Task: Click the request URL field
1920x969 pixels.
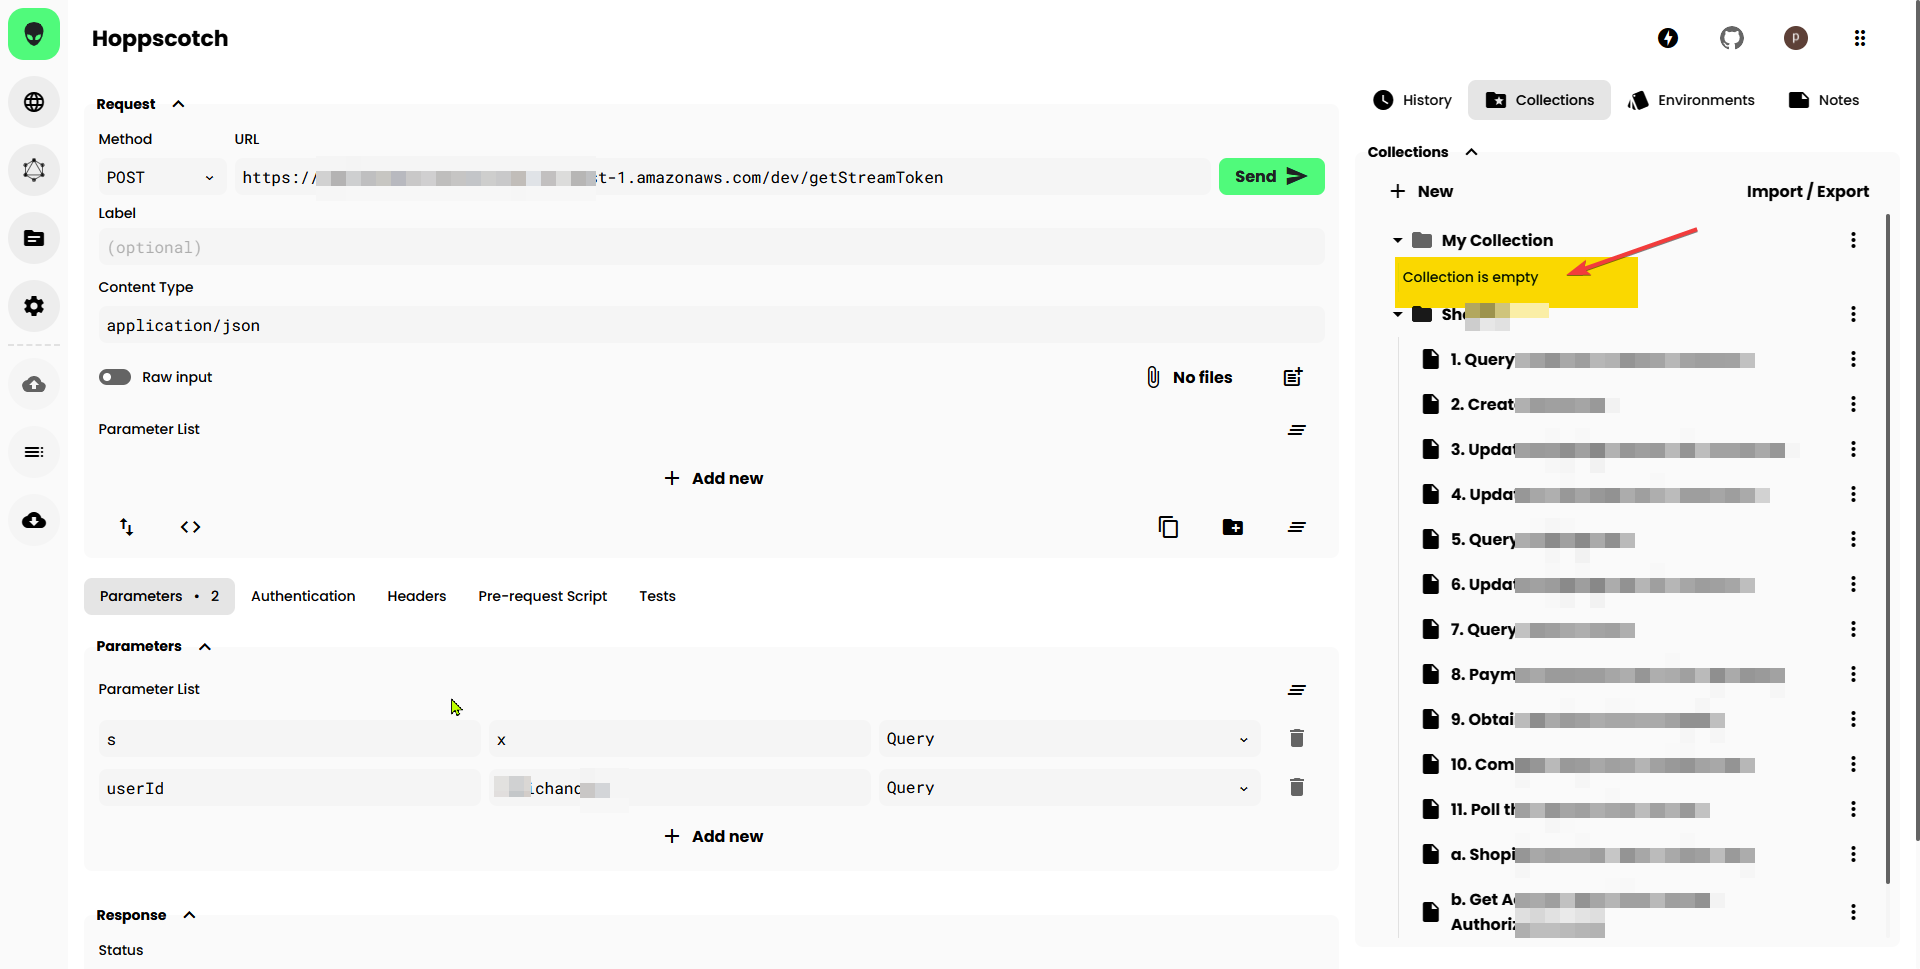Action: pyautogui.click(x=722, y=177)
